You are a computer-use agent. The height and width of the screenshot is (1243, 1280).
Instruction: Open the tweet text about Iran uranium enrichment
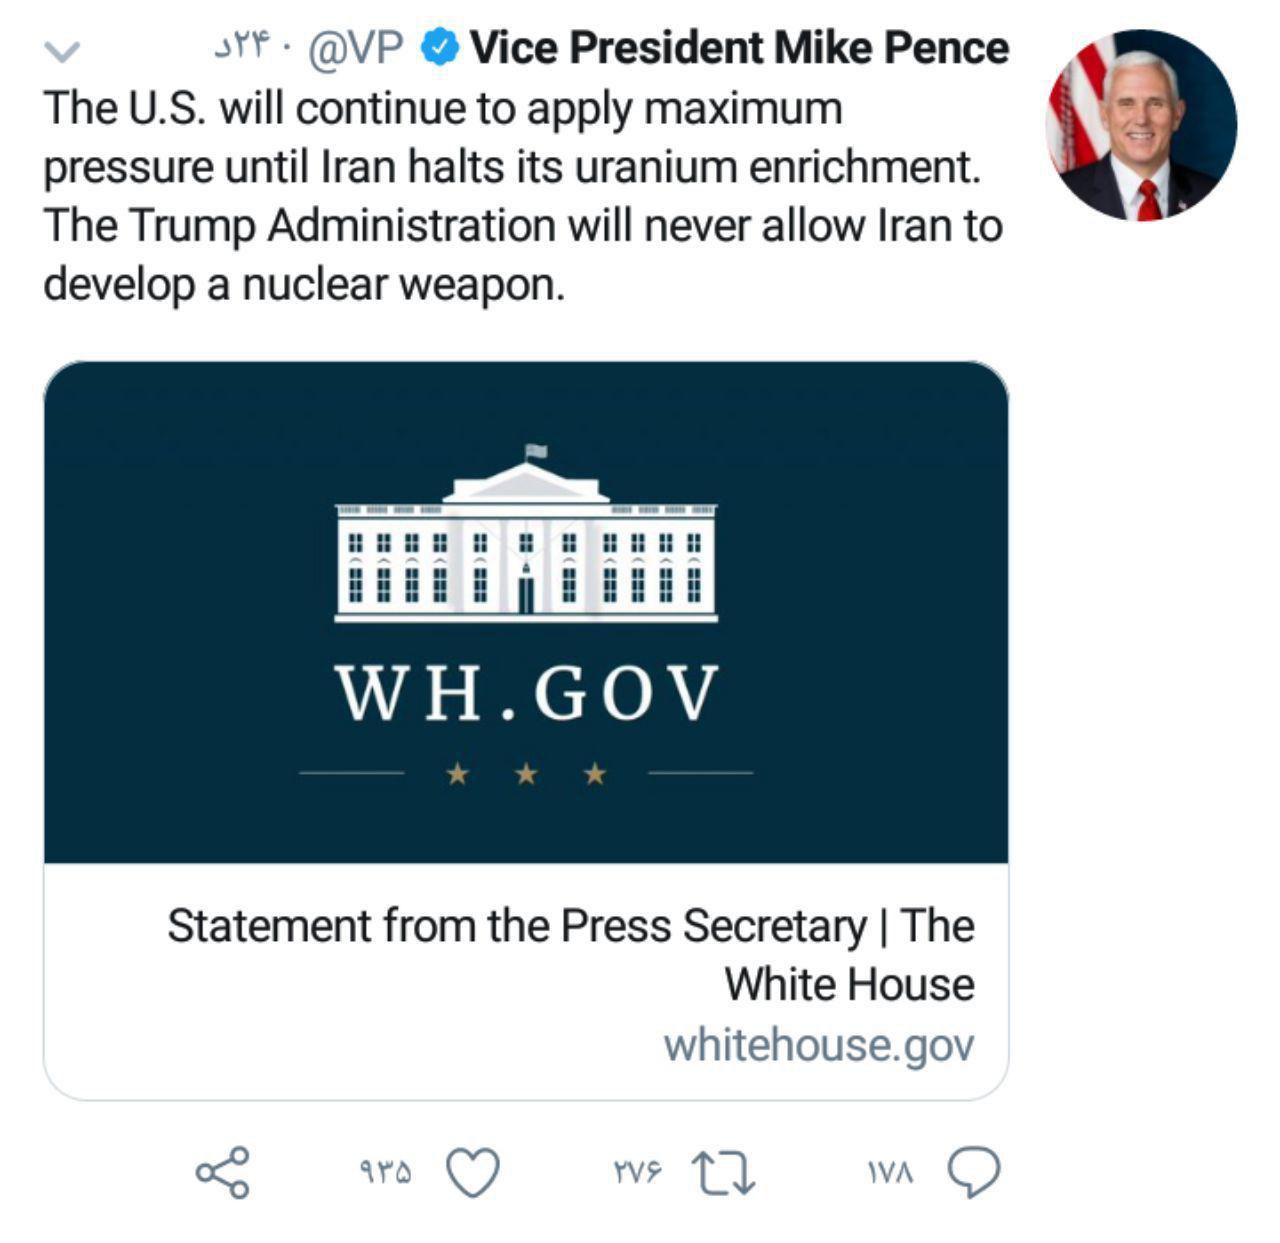tap(522, 196)
